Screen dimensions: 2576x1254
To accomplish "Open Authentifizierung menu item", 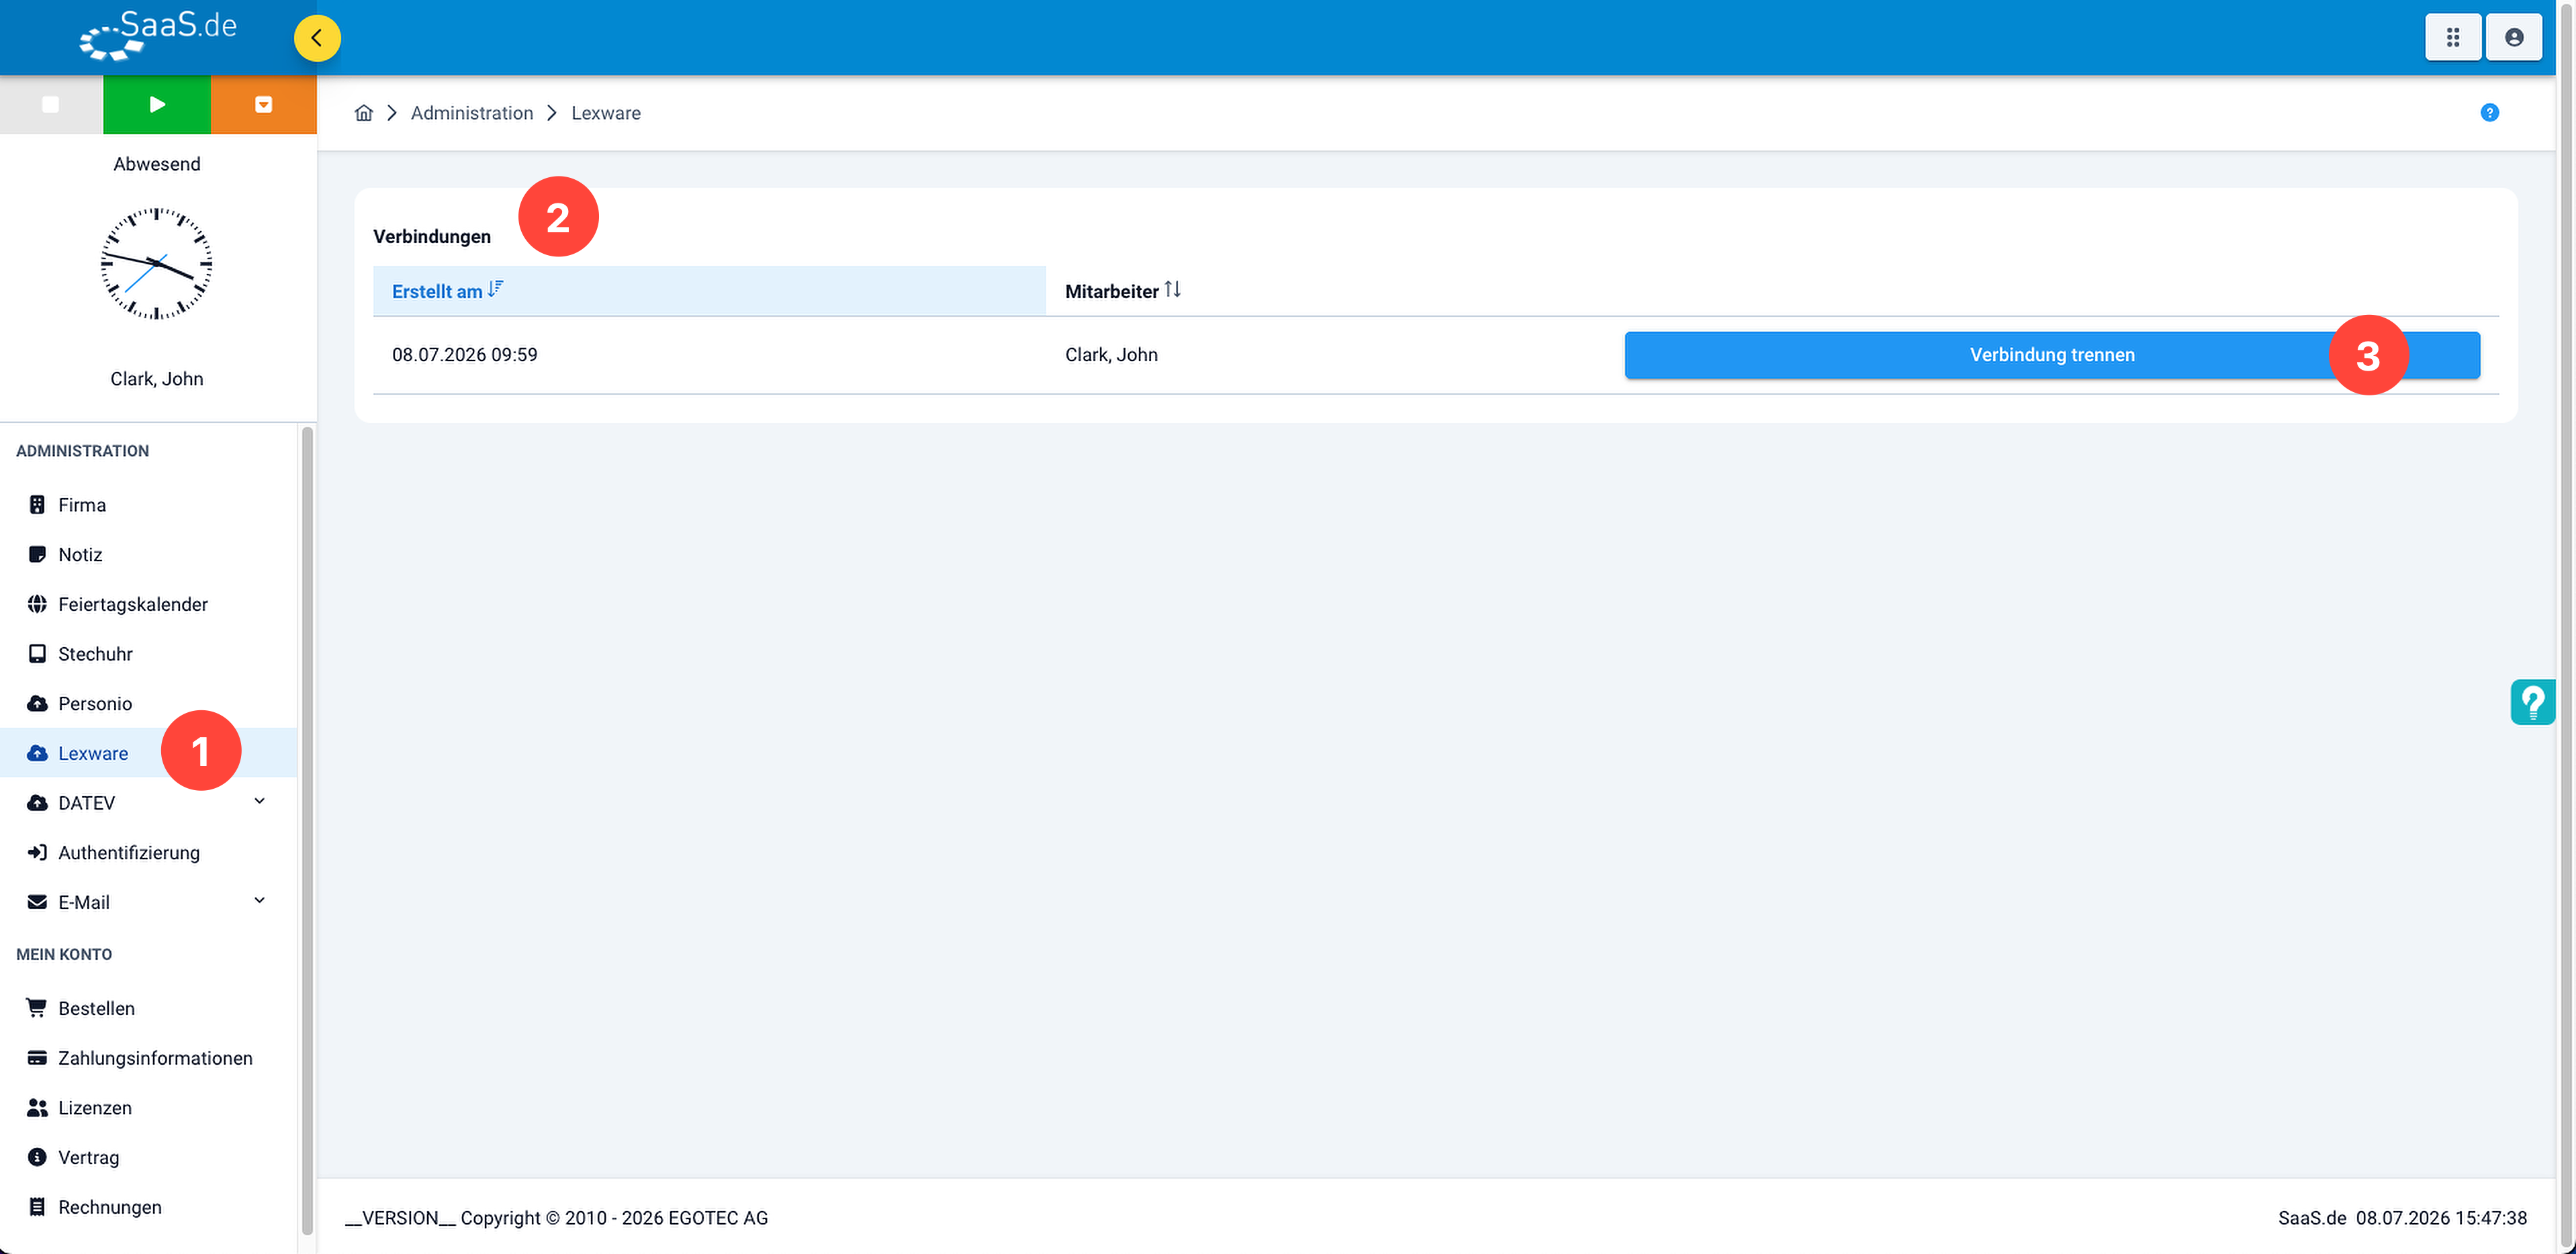I will pyautogui.click(x=148, y=853).
